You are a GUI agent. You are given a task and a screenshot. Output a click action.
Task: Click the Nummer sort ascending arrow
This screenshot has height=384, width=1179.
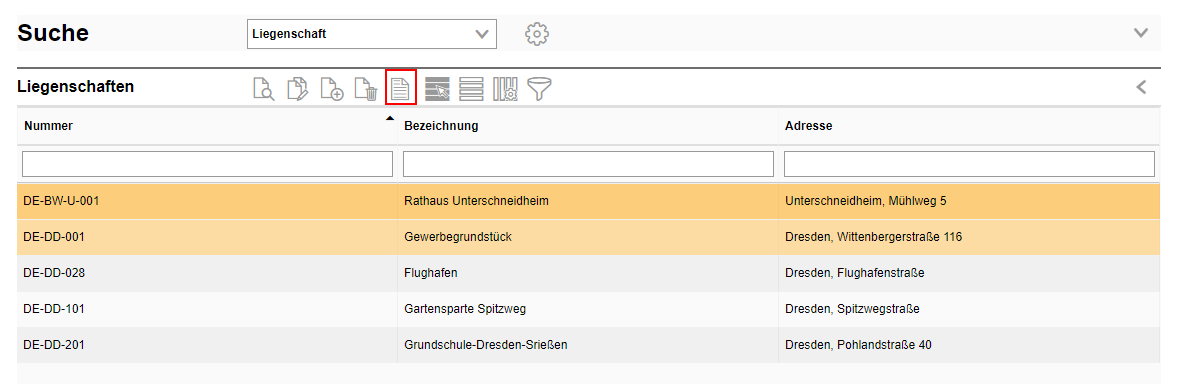click(x=389, y=118)
